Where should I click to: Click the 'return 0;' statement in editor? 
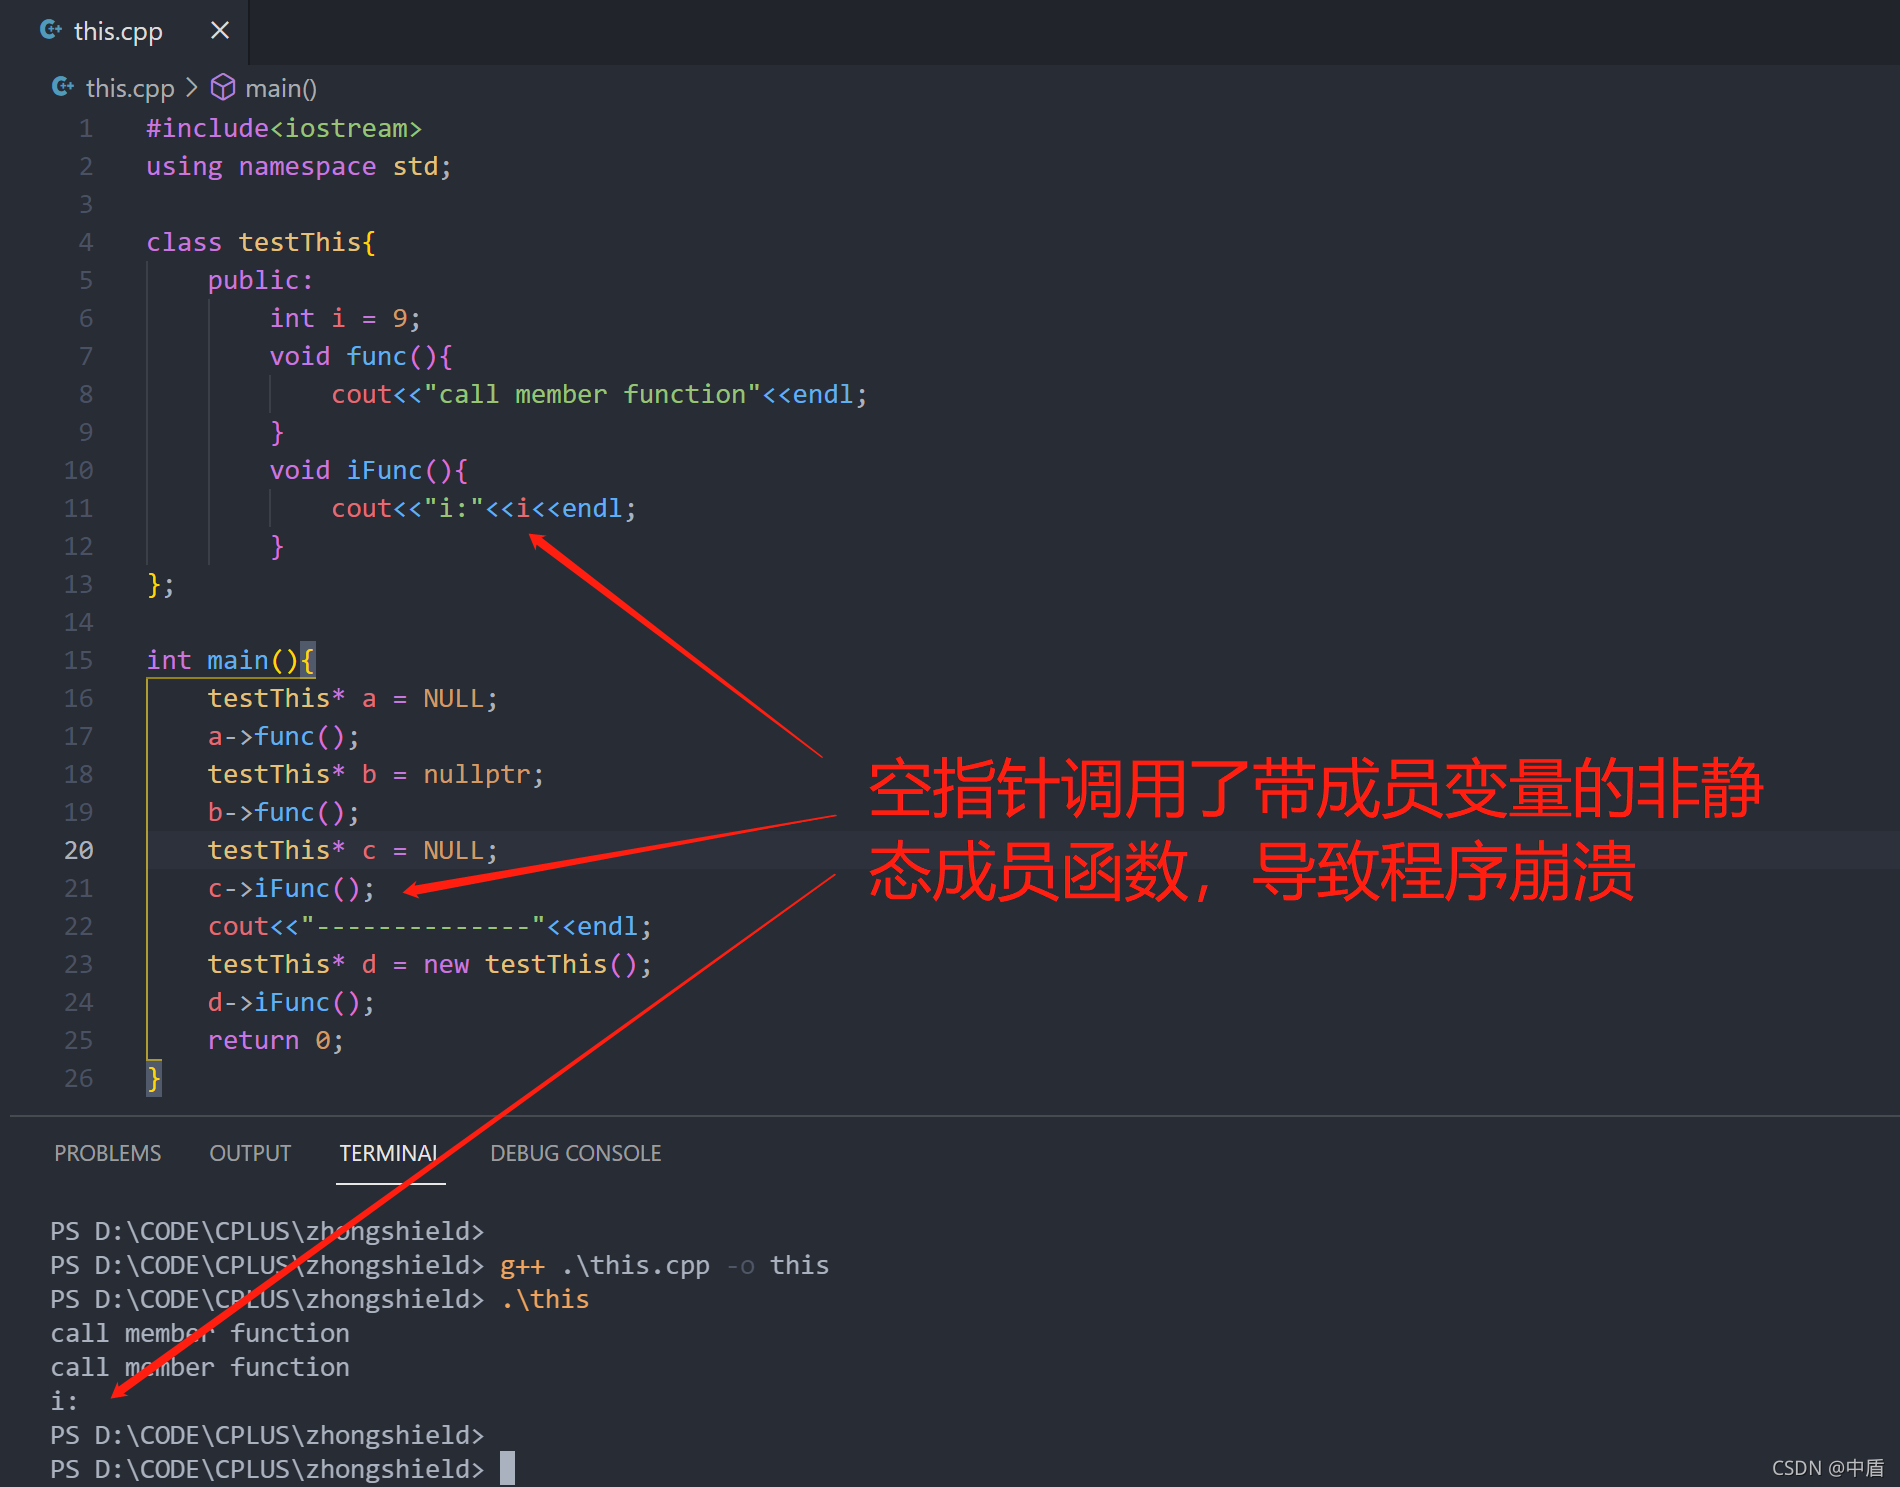click(275, 1040)
